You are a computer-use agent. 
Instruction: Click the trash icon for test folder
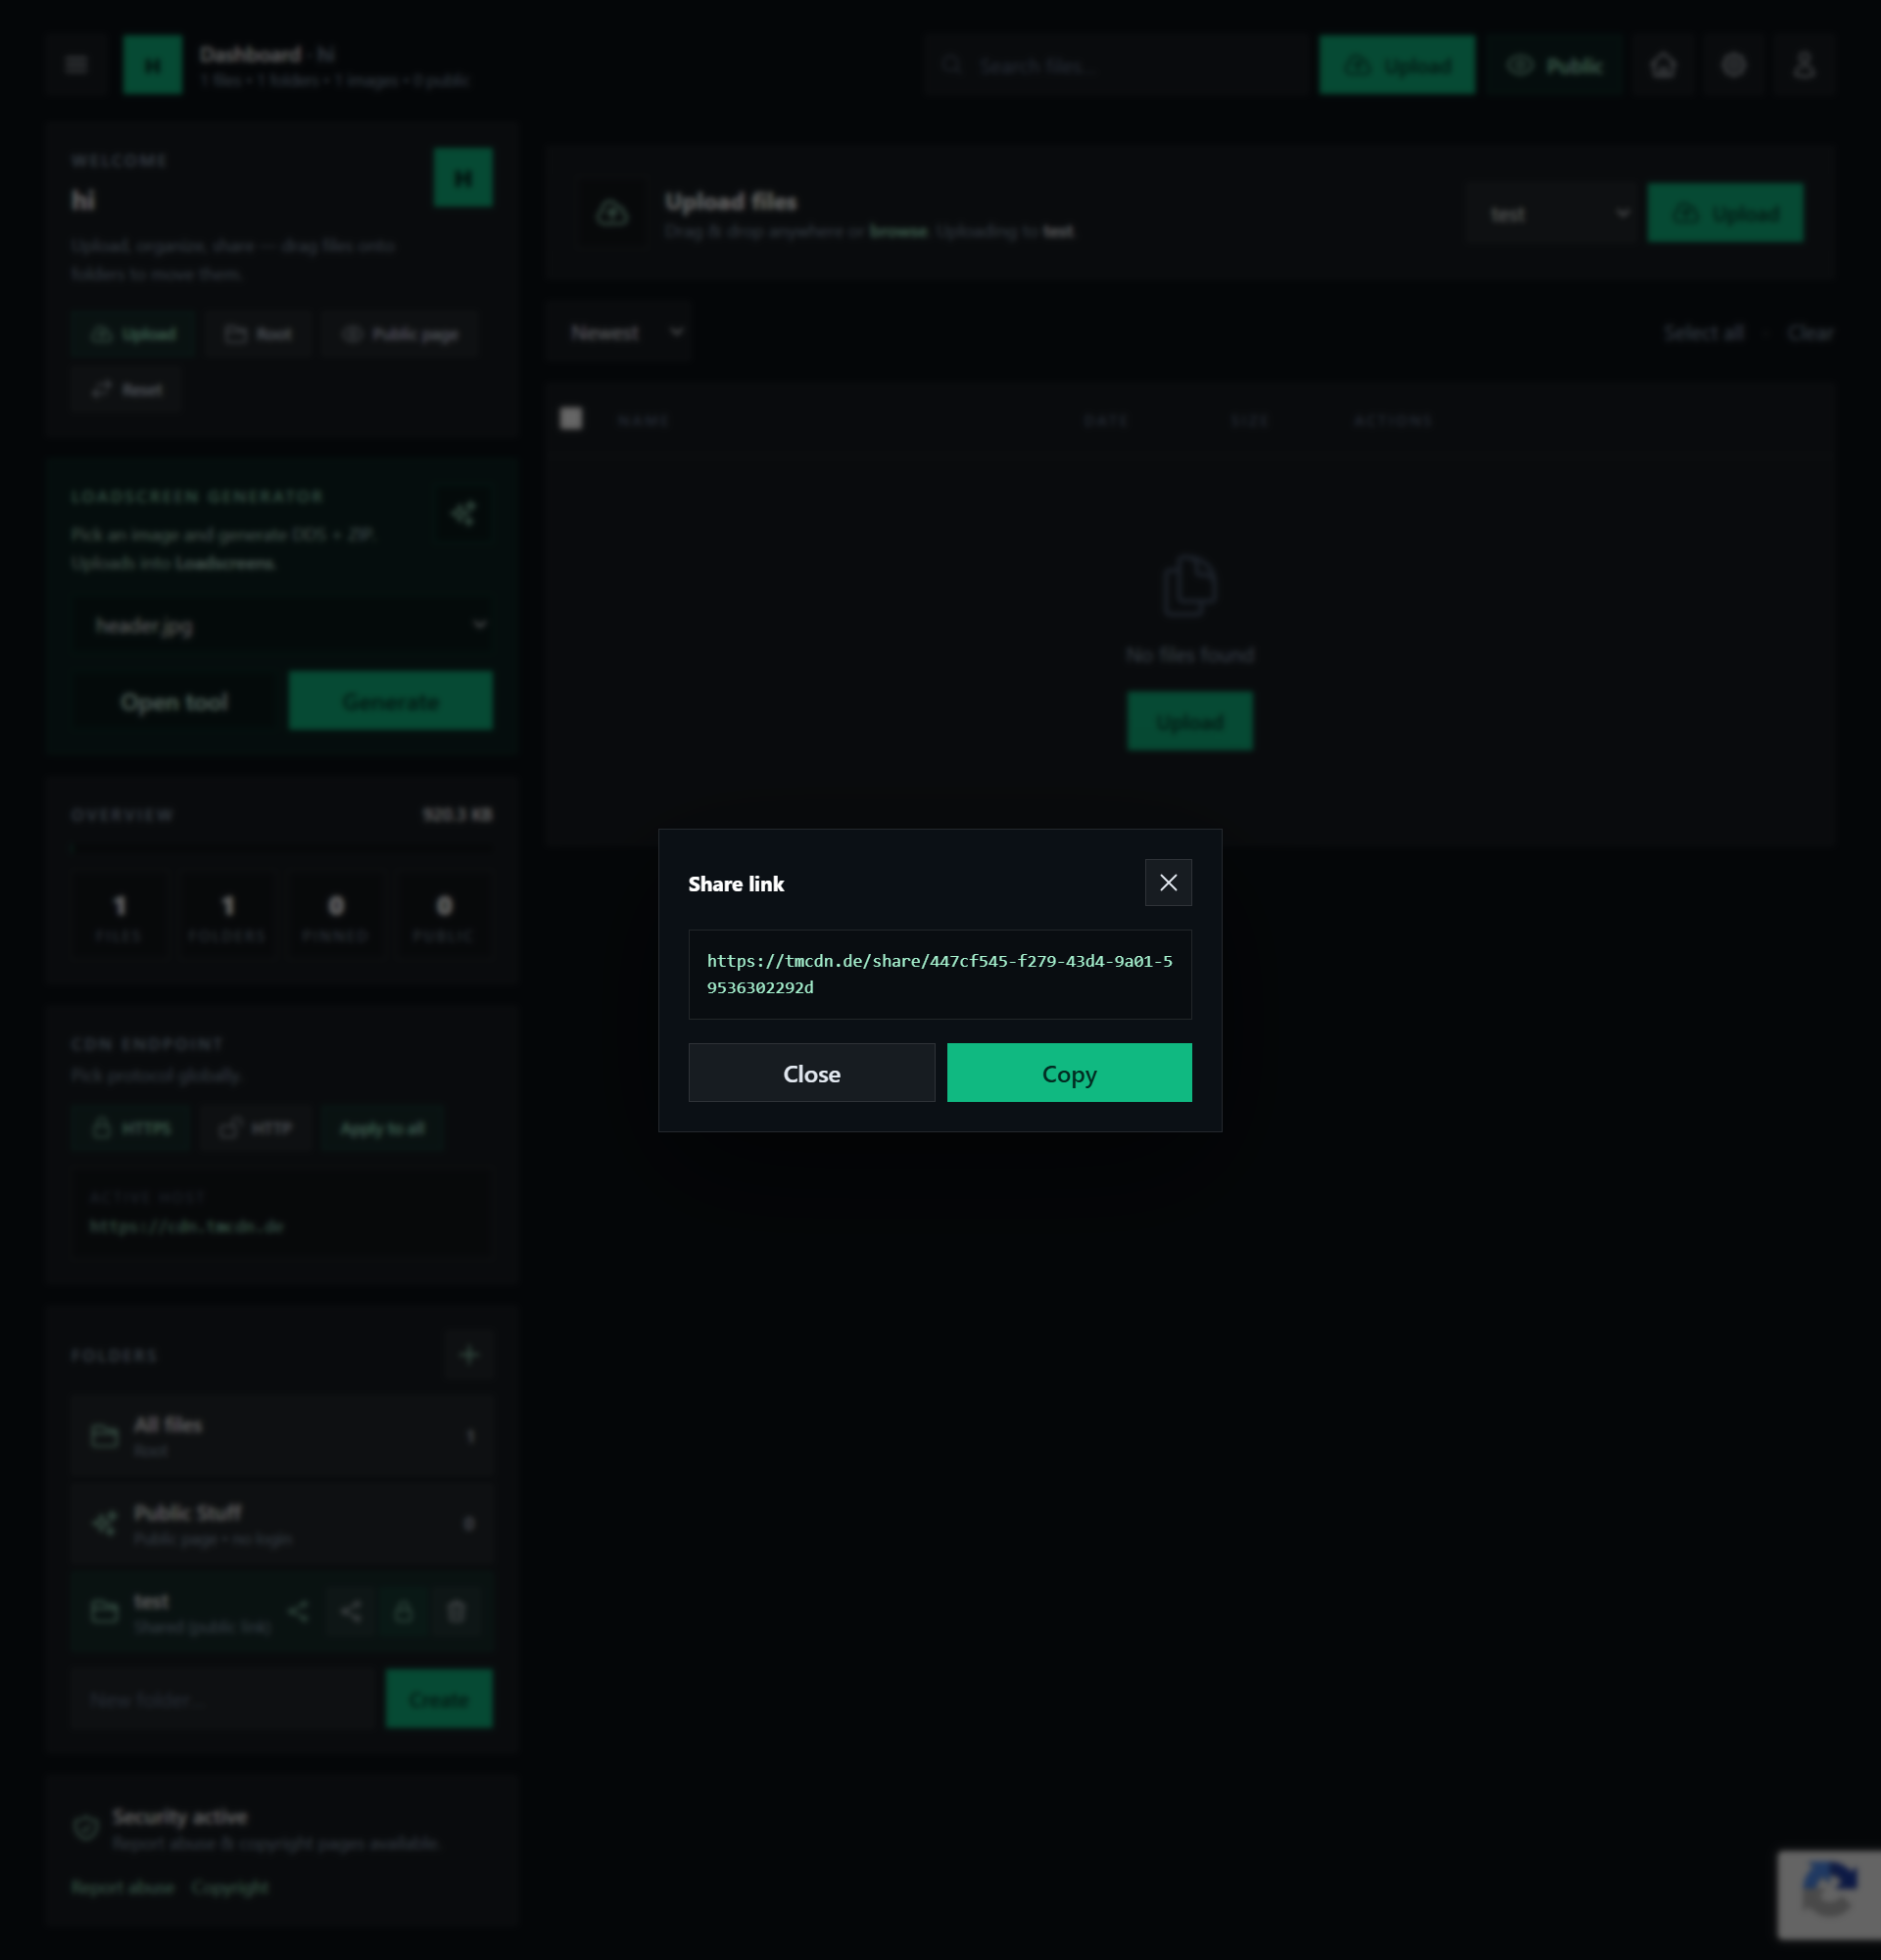(456, 1611)
